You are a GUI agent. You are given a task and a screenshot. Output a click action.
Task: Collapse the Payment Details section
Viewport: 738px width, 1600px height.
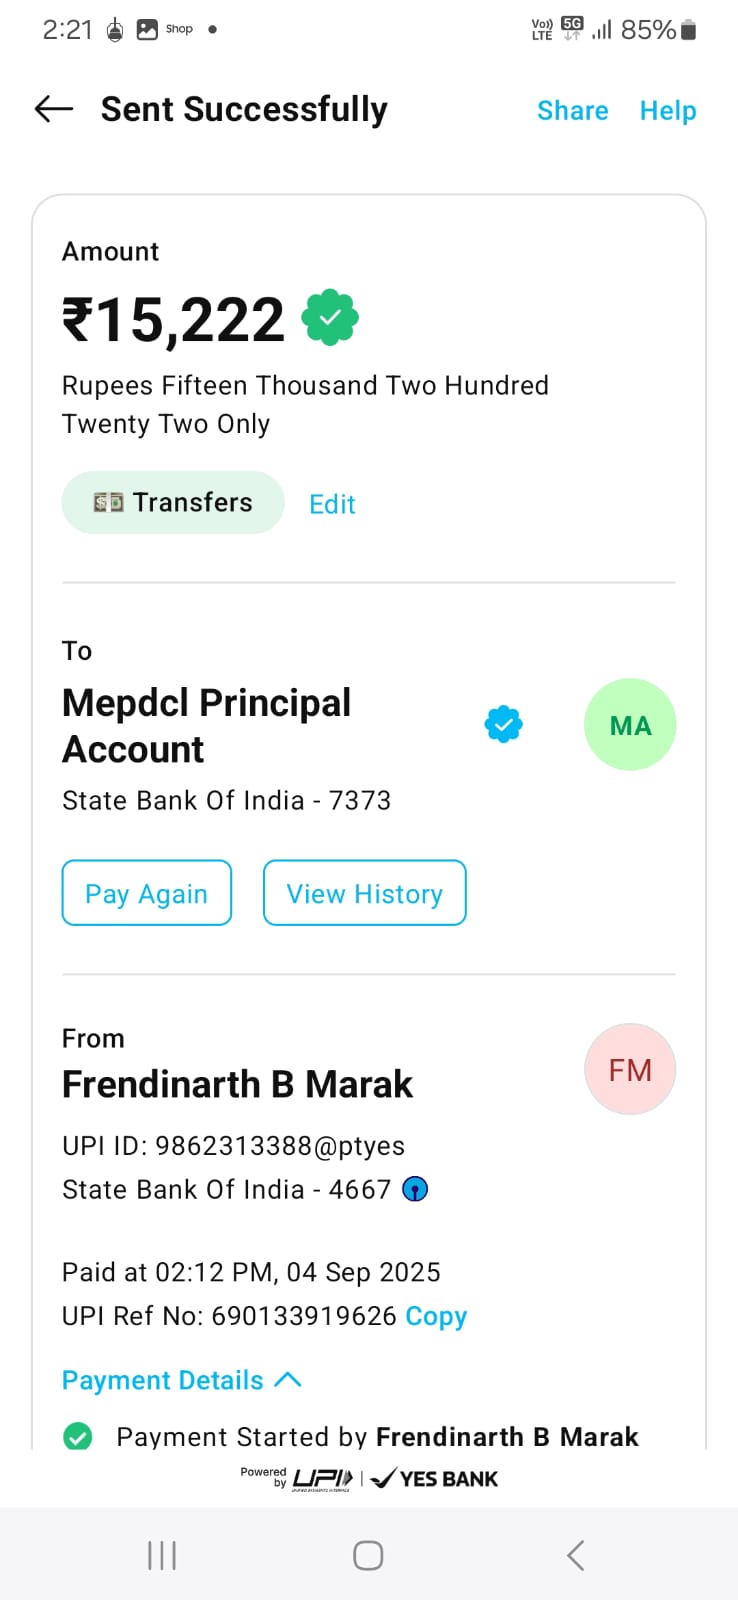162,1380
